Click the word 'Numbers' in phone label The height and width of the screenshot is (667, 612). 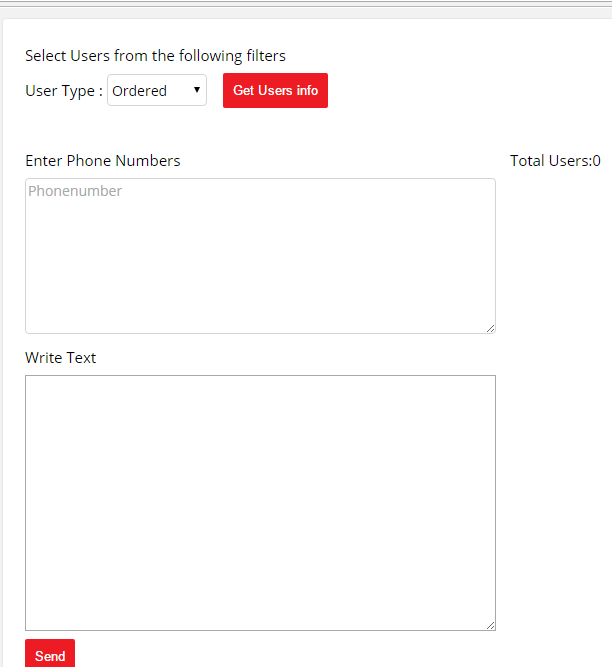[x=148, y=161]
